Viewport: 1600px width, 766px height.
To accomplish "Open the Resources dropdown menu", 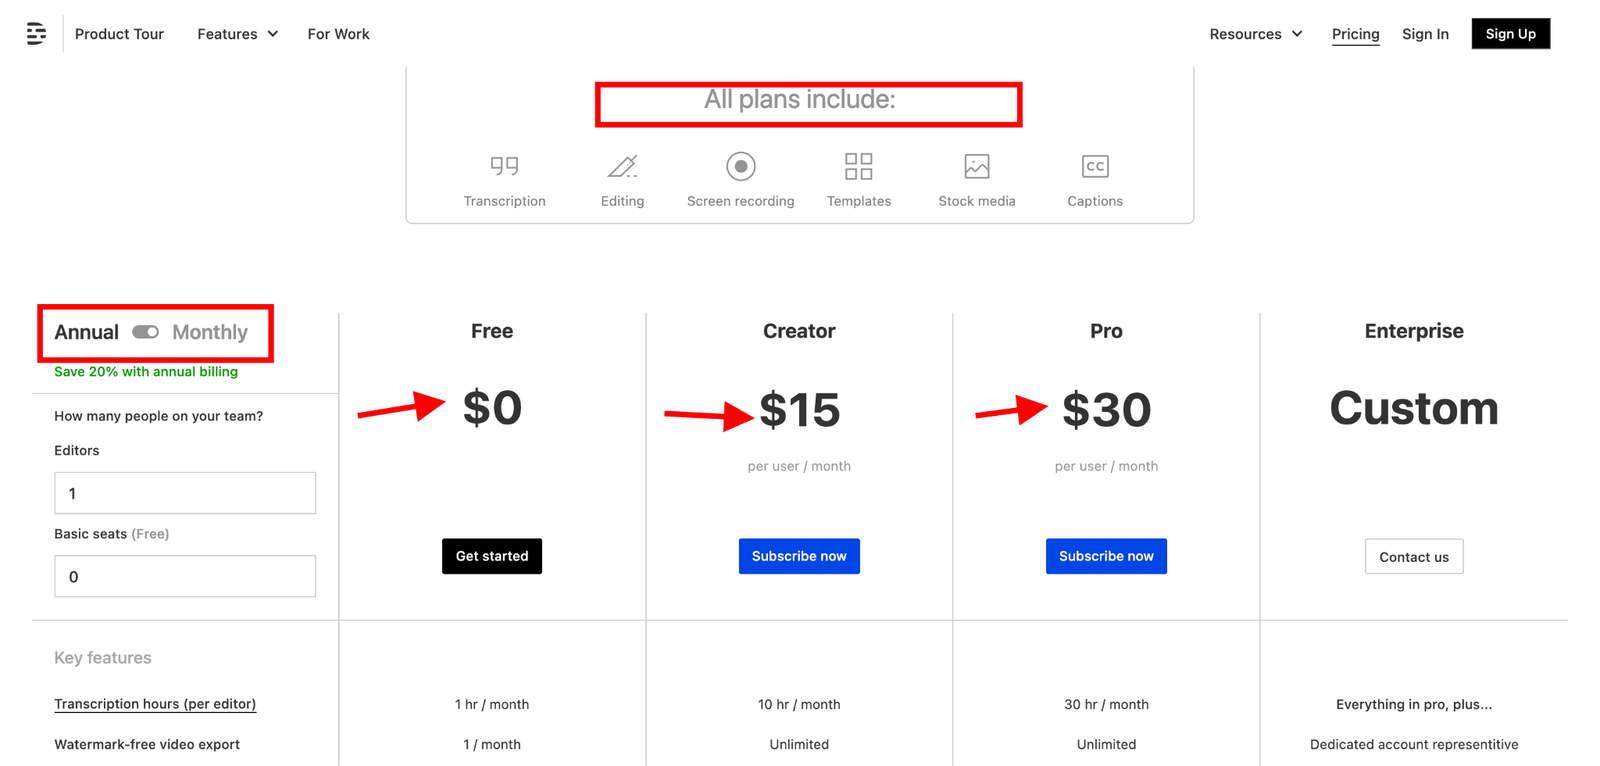I will pos(1256,34).
